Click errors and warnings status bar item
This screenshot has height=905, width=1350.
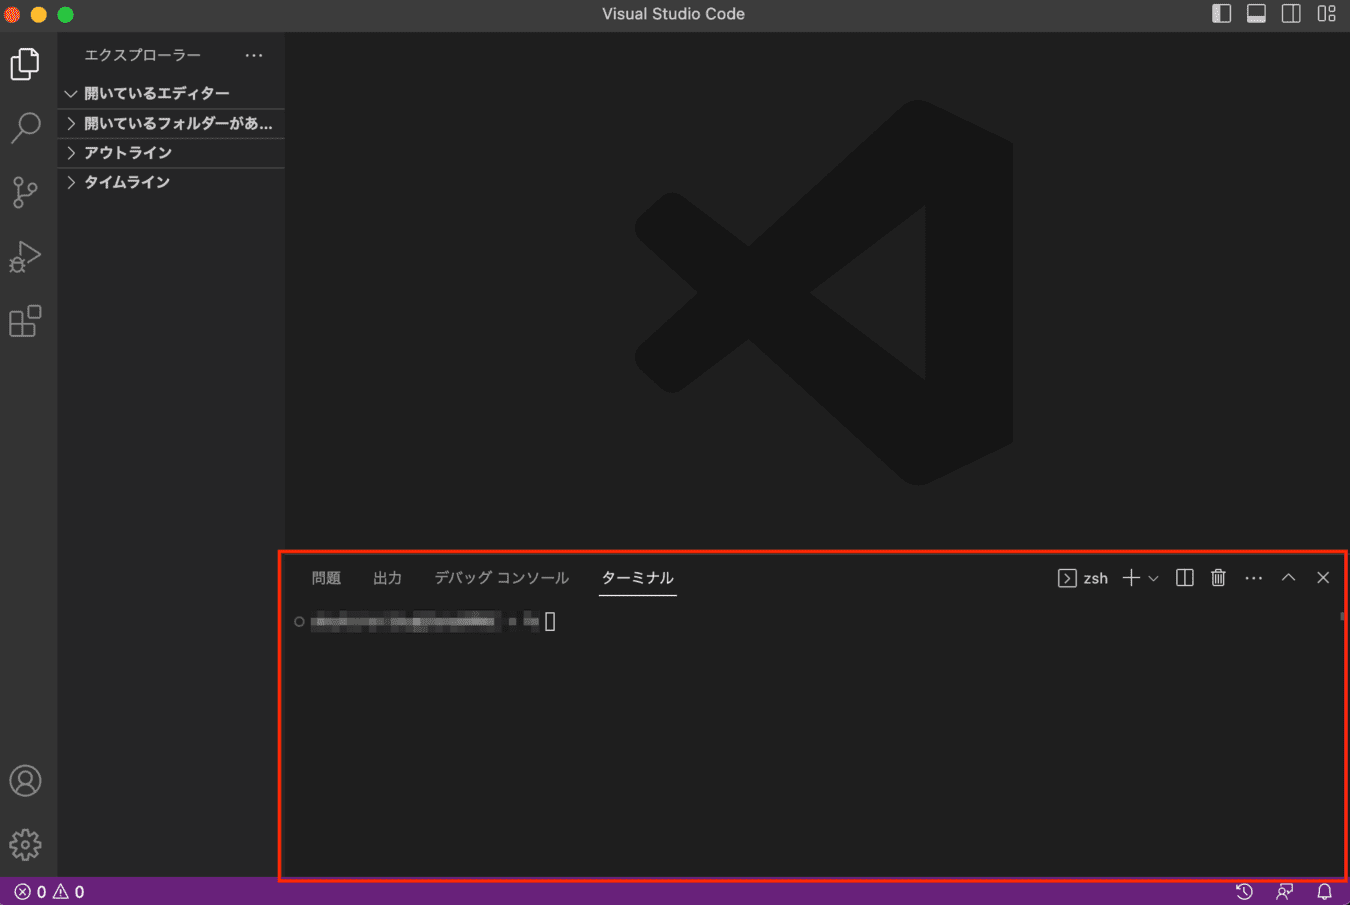pyautogui.click(x=49, y=892)
